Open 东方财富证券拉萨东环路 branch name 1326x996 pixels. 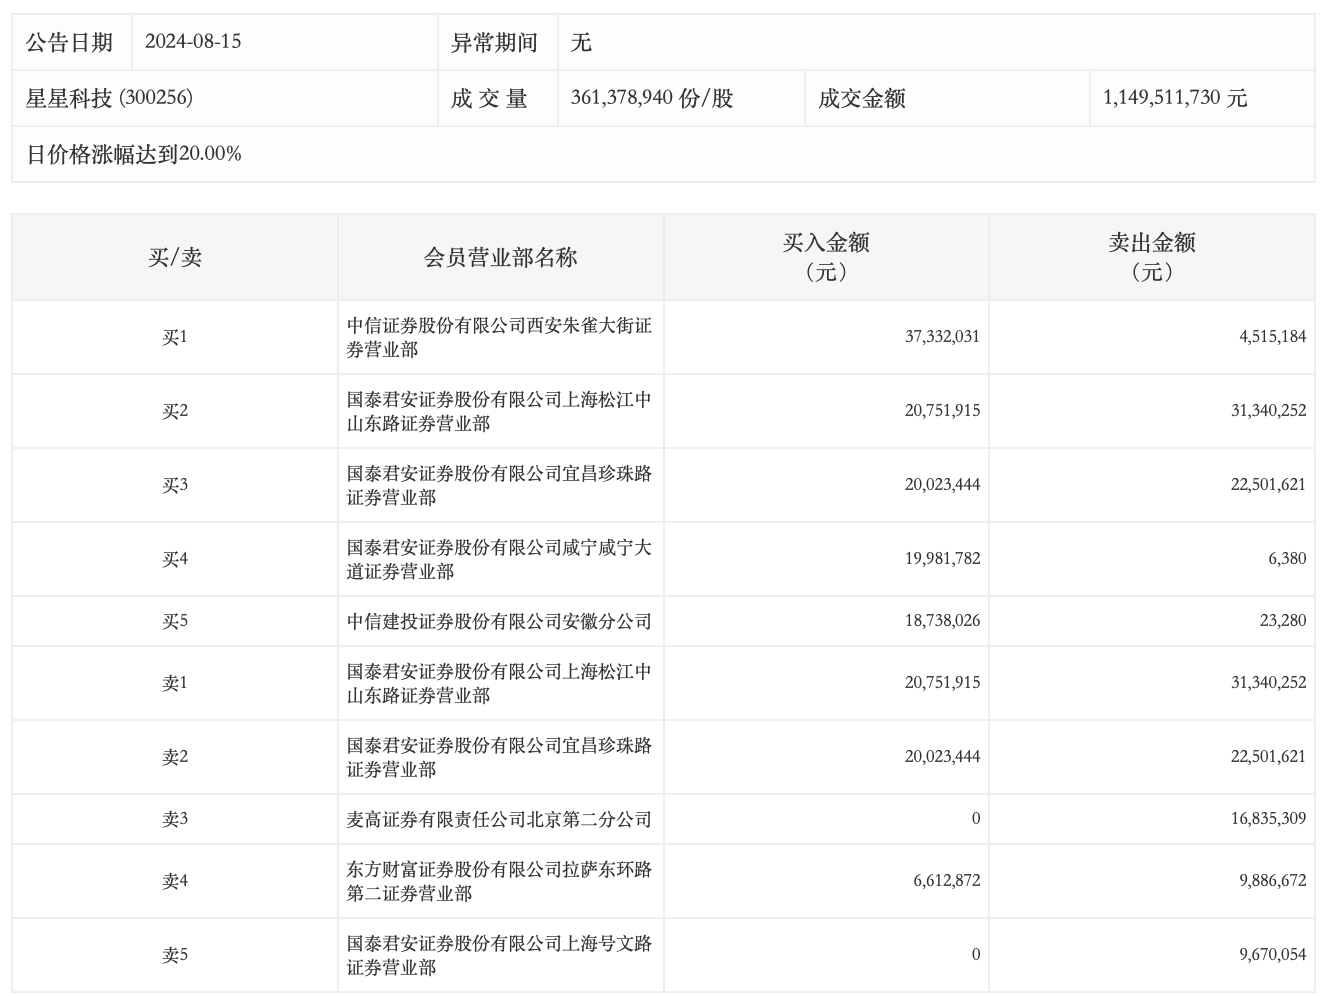(499, 881)
